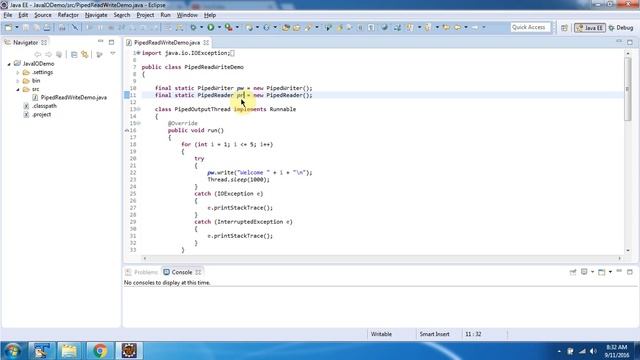
Task: Expand the .settings folder
Action: [x=18, y=73]
